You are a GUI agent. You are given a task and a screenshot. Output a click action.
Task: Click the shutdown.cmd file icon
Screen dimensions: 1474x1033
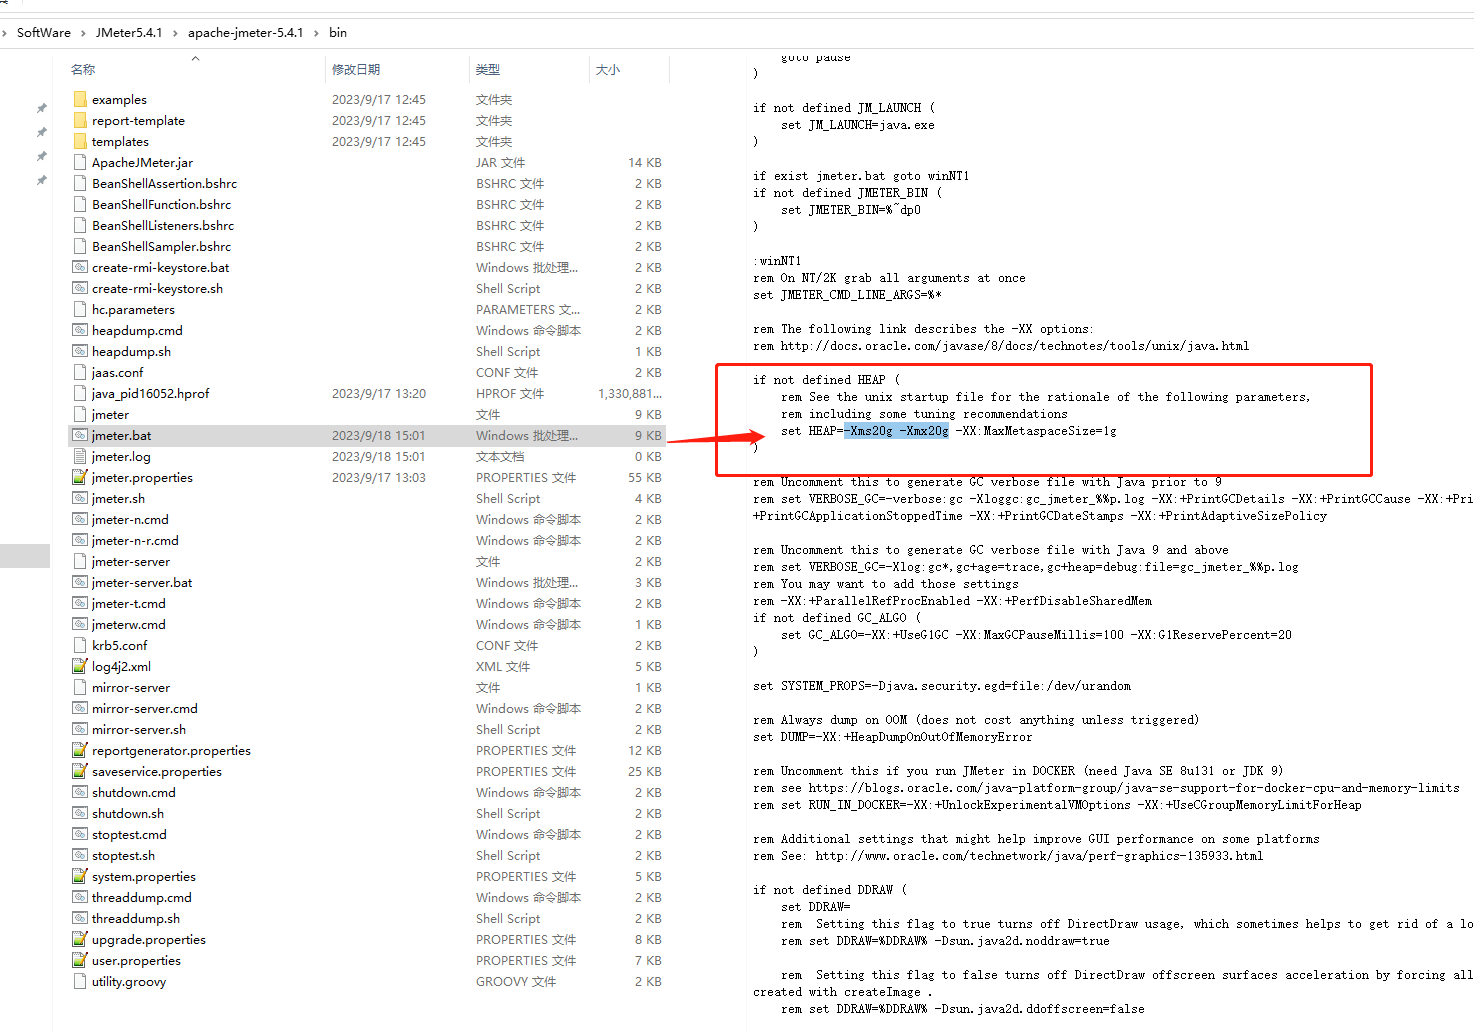[x=80, y=792]
